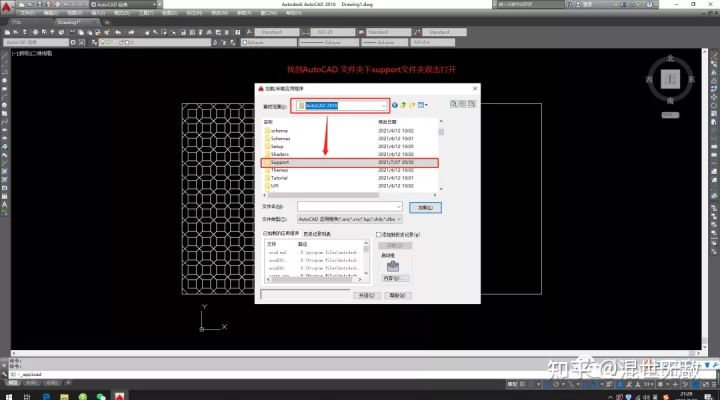Click the go back navigation icon
The width and height of the screenshot is (720, 400).
(x=396, y=105)
